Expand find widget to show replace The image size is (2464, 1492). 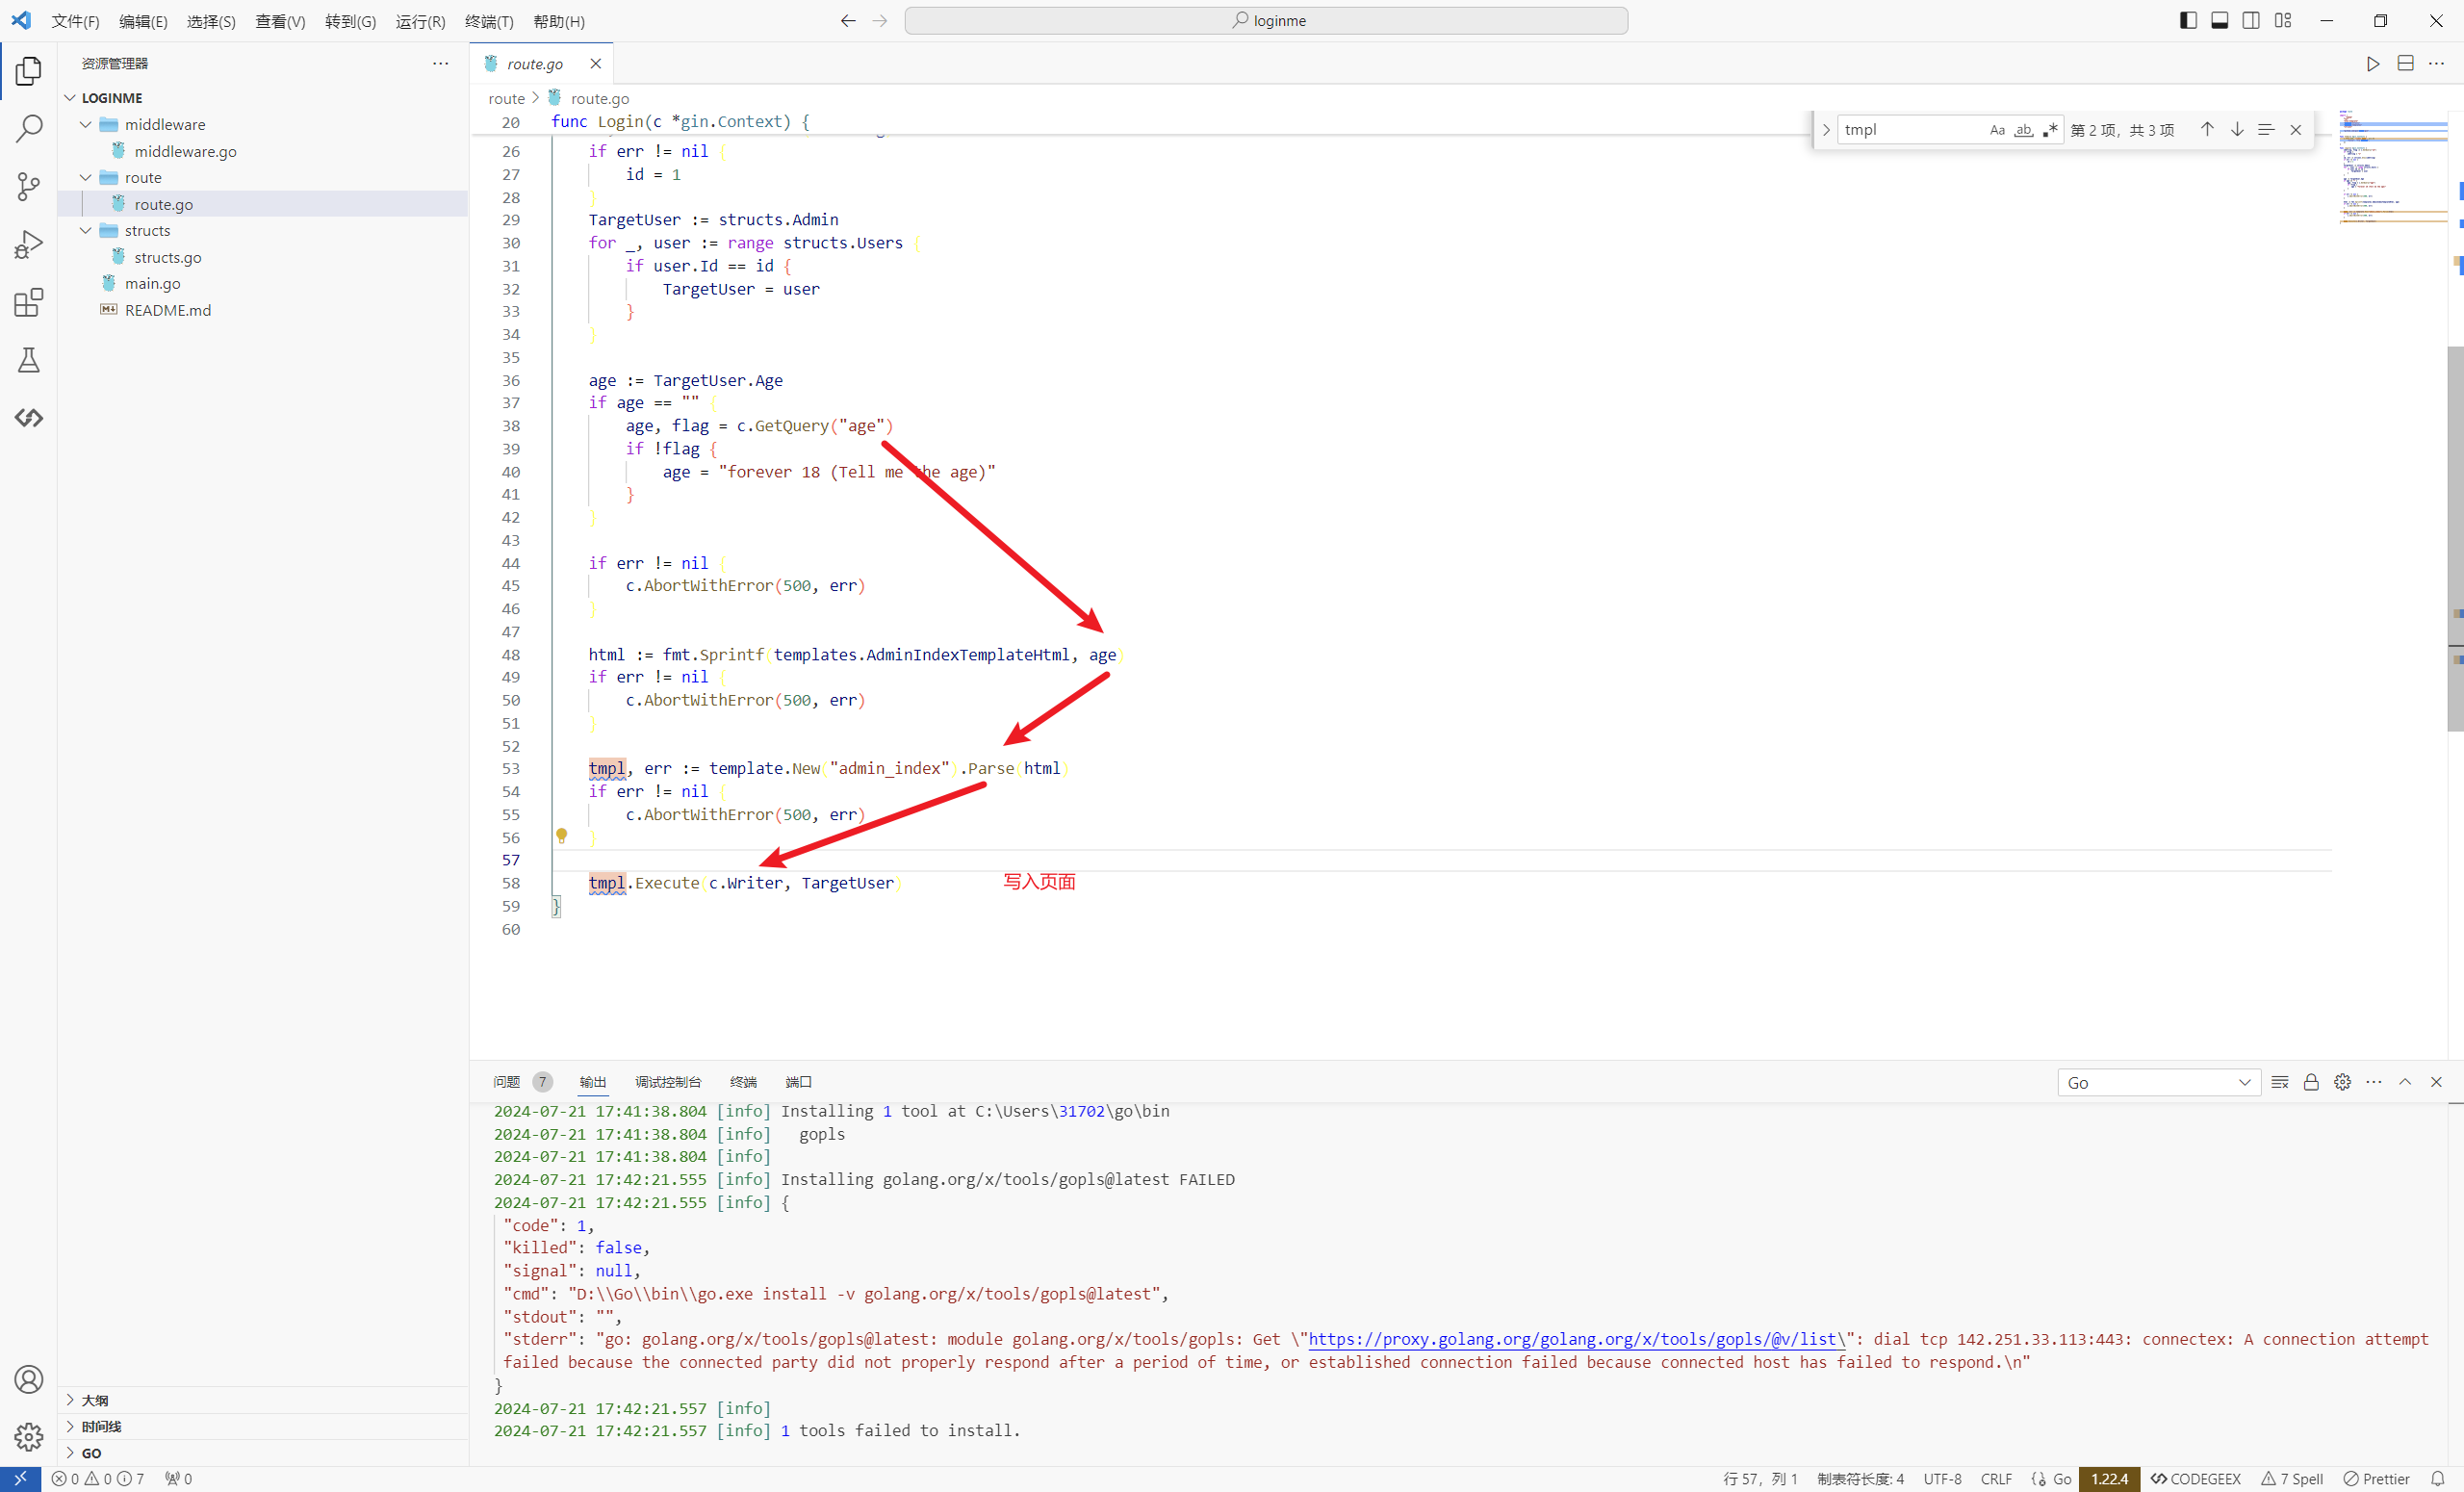coord(1826,130)
